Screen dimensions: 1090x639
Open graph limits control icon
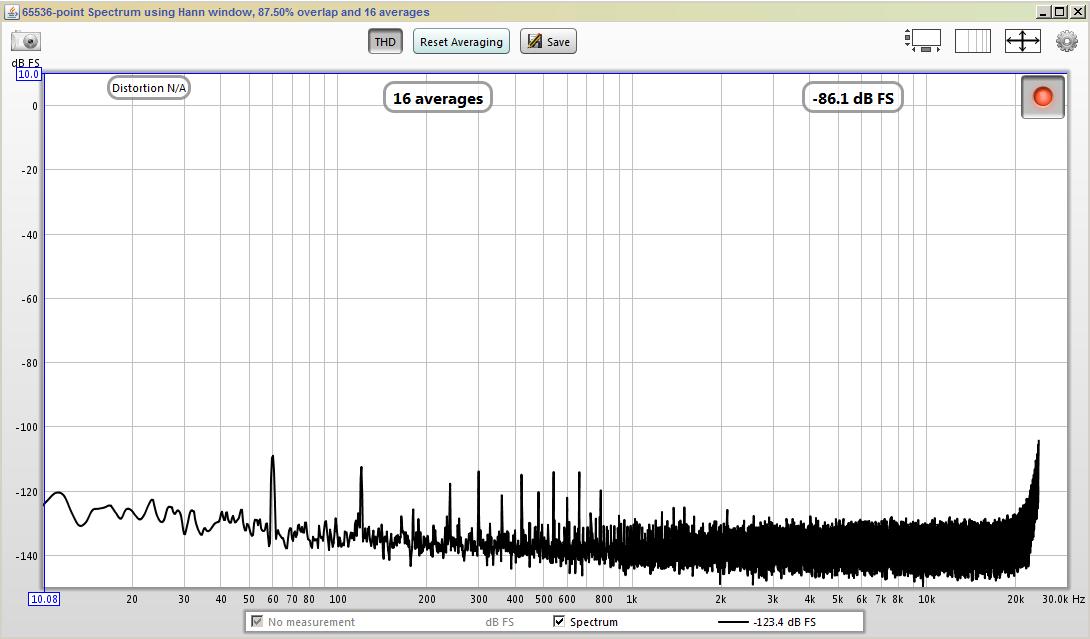(x=922, y=41)
